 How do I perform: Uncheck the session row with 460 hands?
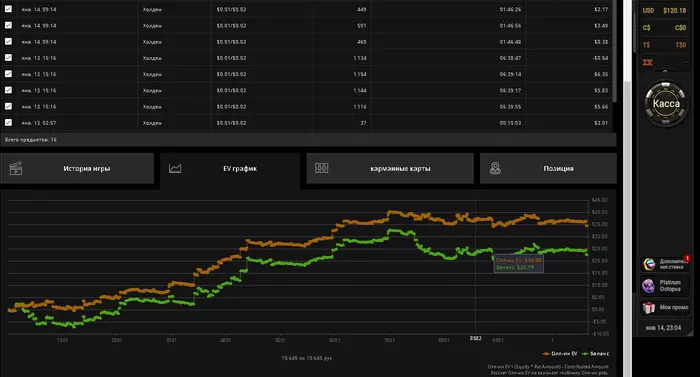8,42
